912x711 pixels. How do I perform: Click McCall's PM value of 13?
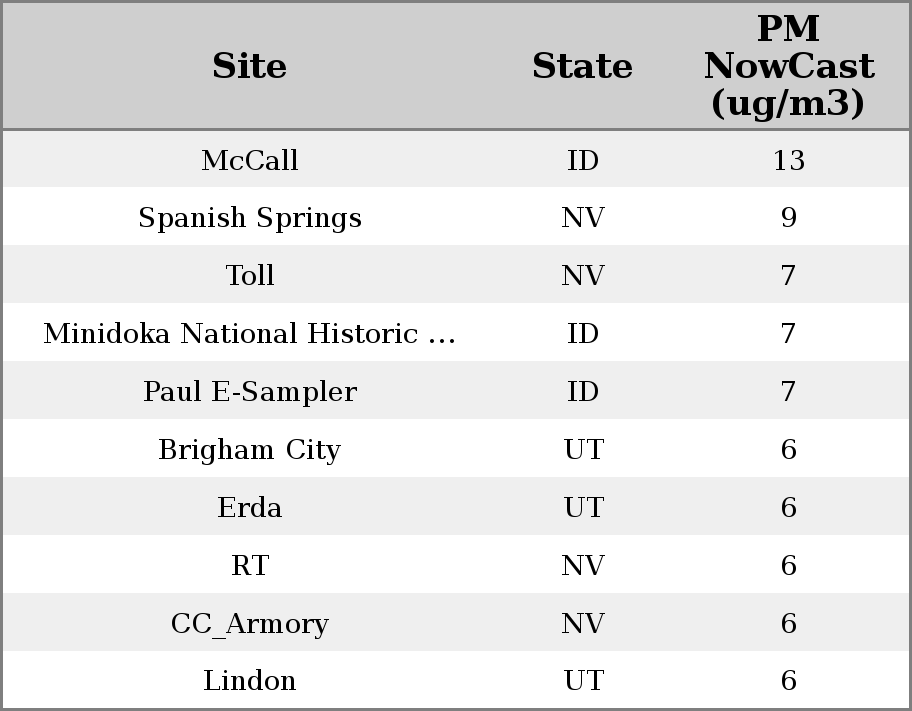pos(788,160)
